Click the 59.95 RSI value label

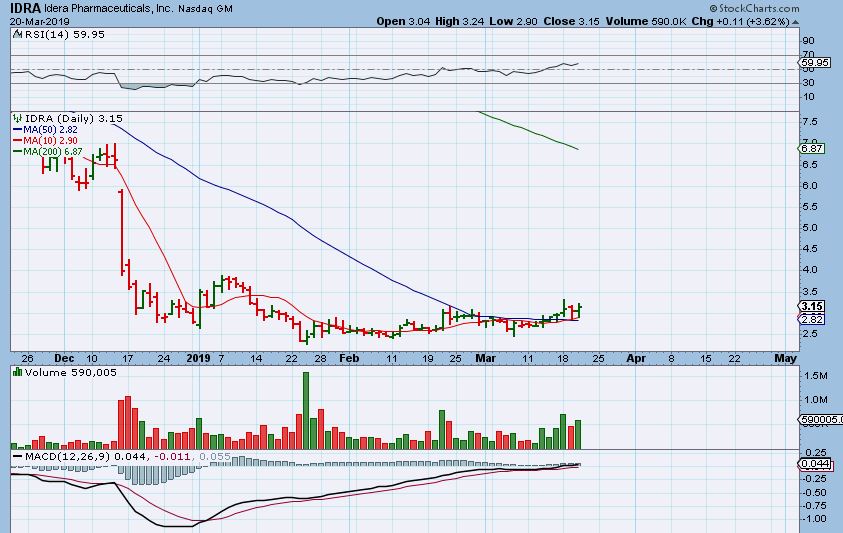tap(815, 62)
